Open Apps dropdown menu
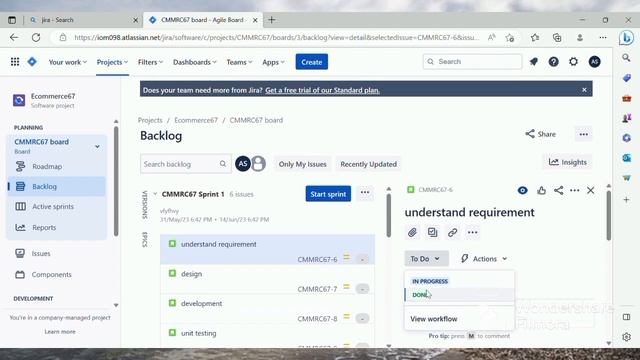Viewport: 640px width, 360px height. (x=273, y=62)
